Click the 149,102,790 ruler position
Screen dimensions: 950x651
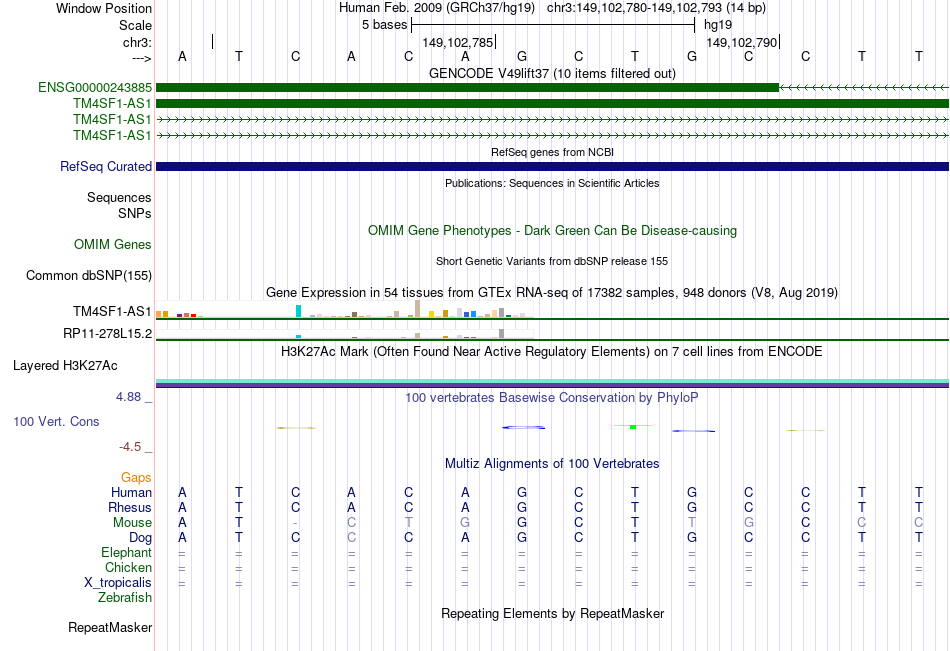point(742,42)
